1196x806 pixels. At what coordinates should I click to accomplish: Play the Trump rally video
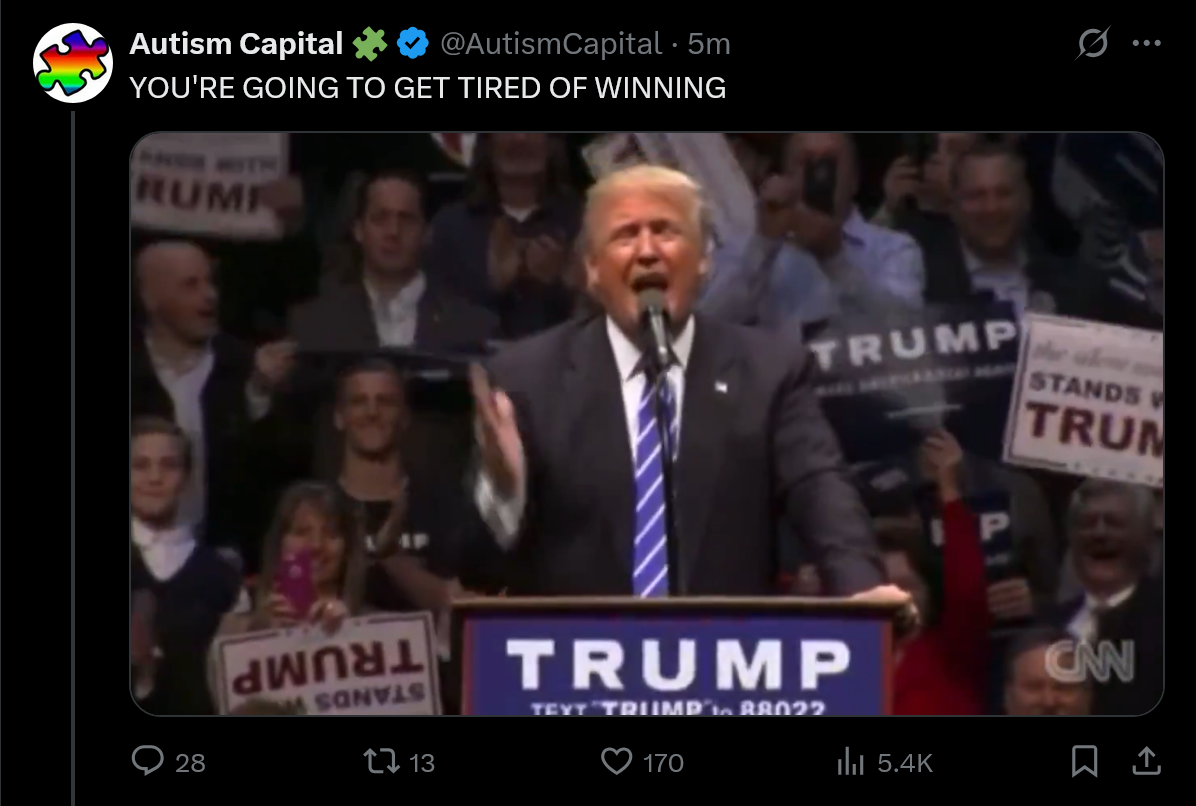coord(647,424)
